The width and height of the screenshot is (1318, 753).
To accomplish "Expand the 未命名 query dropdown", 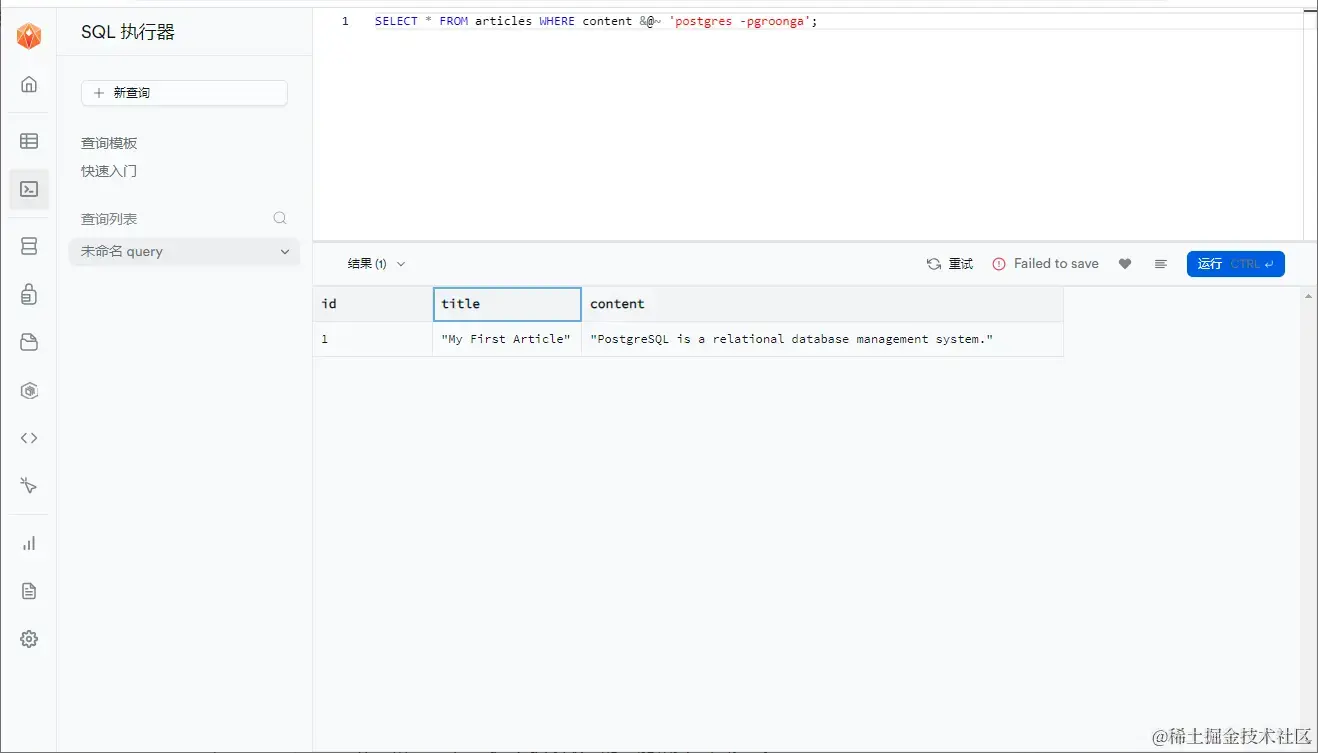I will point(284,251).
